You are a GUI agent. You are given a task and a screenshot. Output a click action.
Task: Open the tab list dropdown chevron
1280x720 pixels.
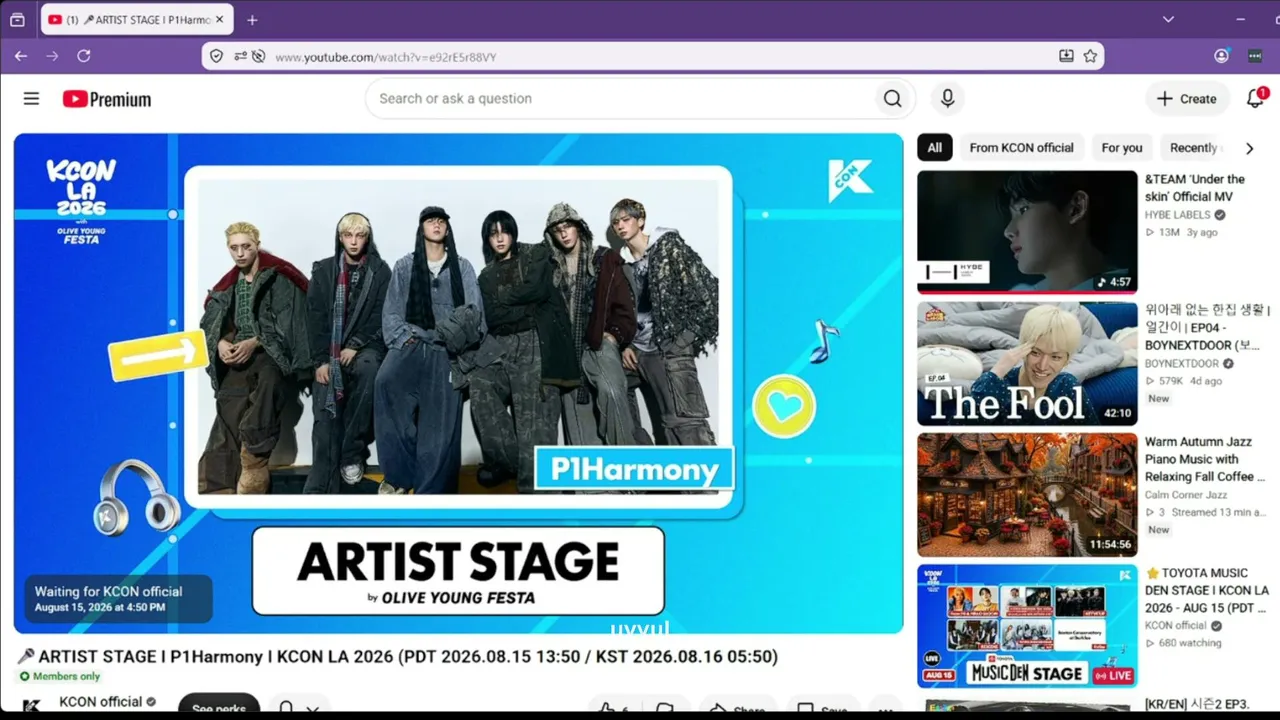pyautogui.click(x=1168, y=20)
